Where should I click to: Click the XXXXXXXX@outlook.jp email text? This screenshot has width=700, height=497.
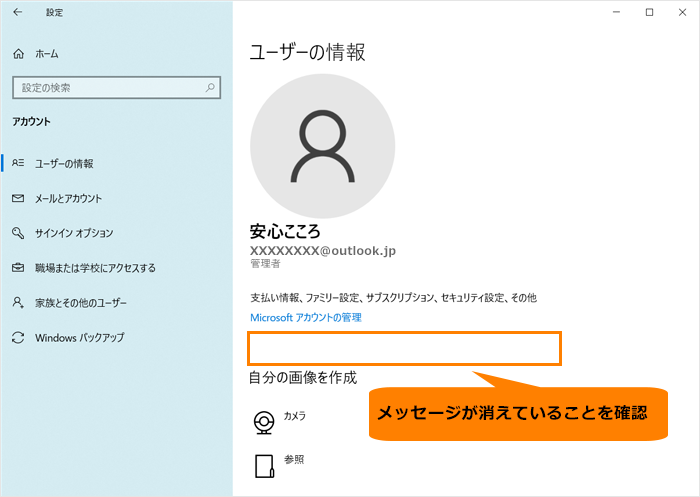323,251
